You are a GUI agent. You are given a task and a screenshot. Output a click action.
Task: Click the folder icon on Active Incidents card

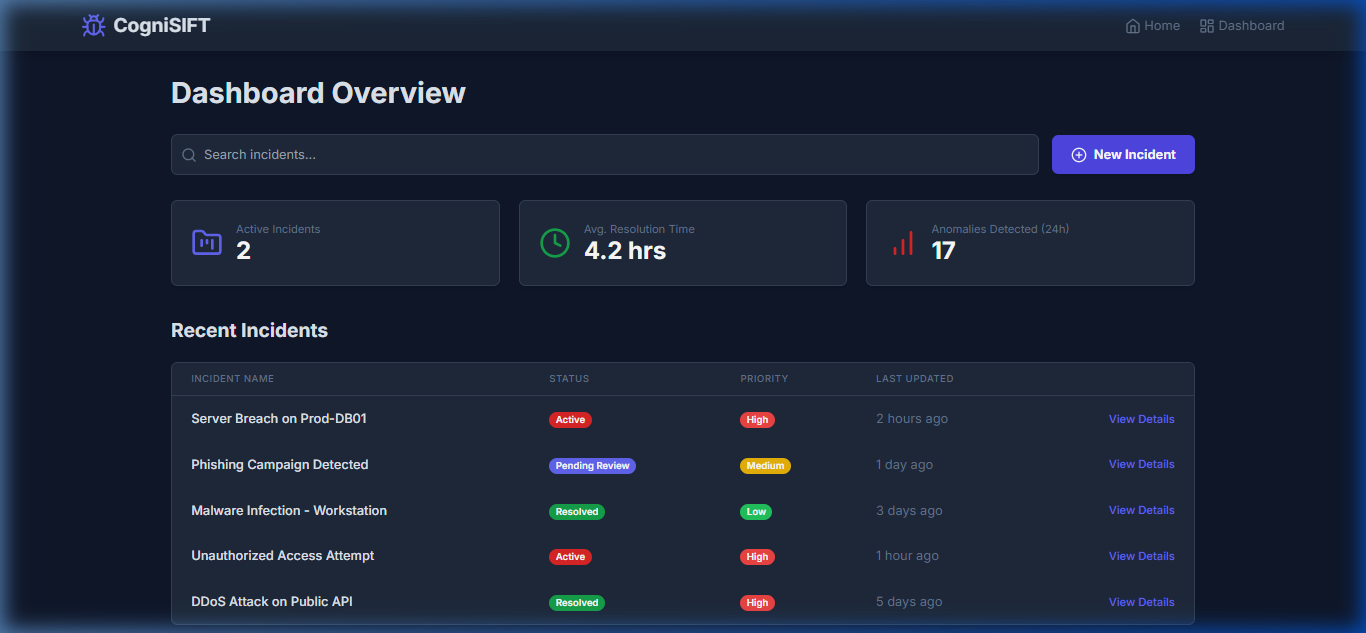pos(207,243)
